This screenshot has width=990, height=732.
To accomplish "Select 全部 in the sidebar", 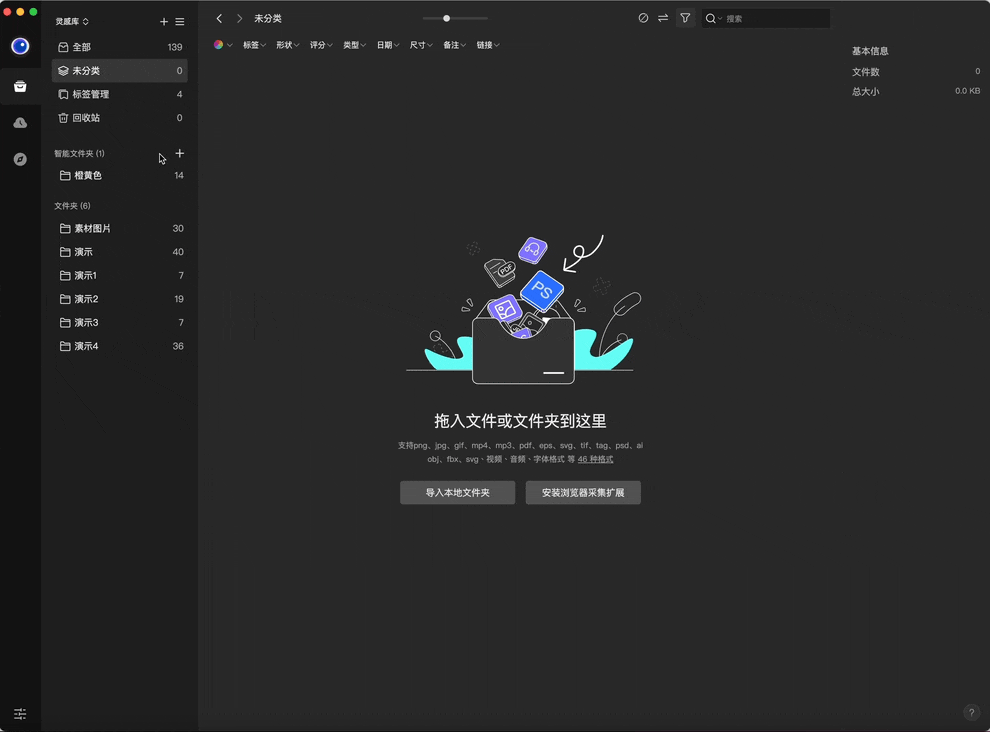I will point(119,47).
